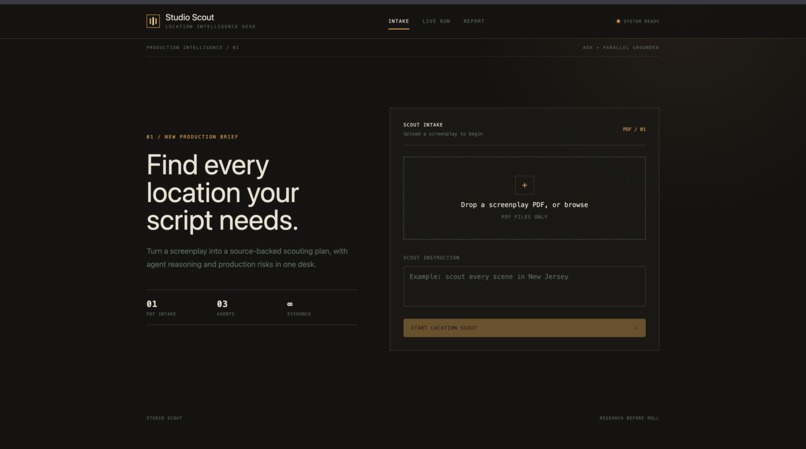Open the Intake tab

click(x=398, y=22)
